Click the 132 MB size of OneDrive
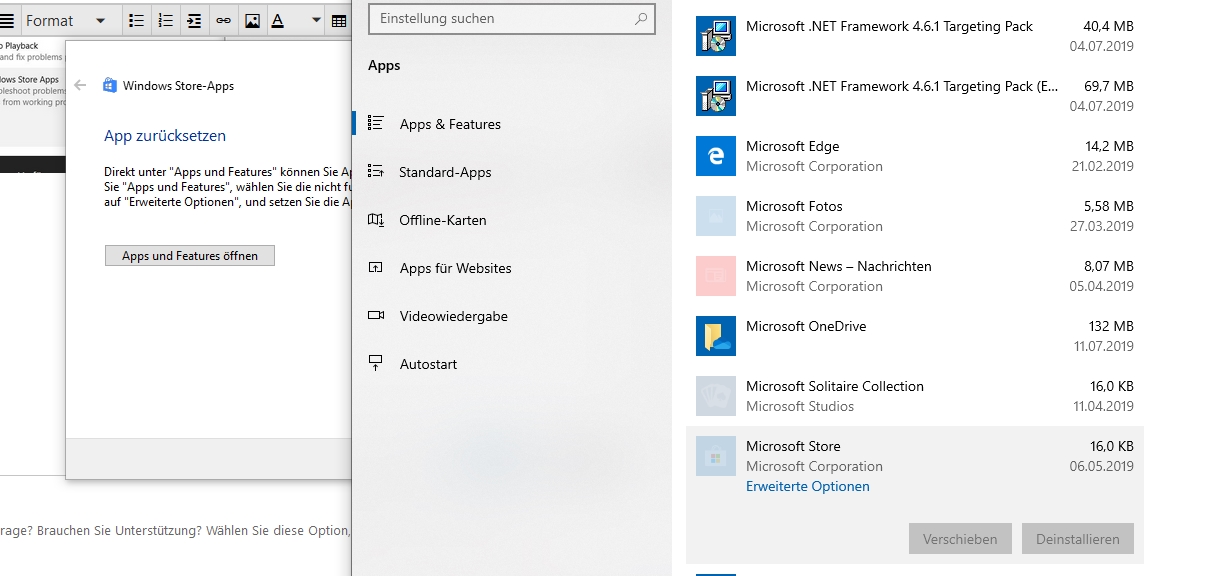 click(1111, 326)
